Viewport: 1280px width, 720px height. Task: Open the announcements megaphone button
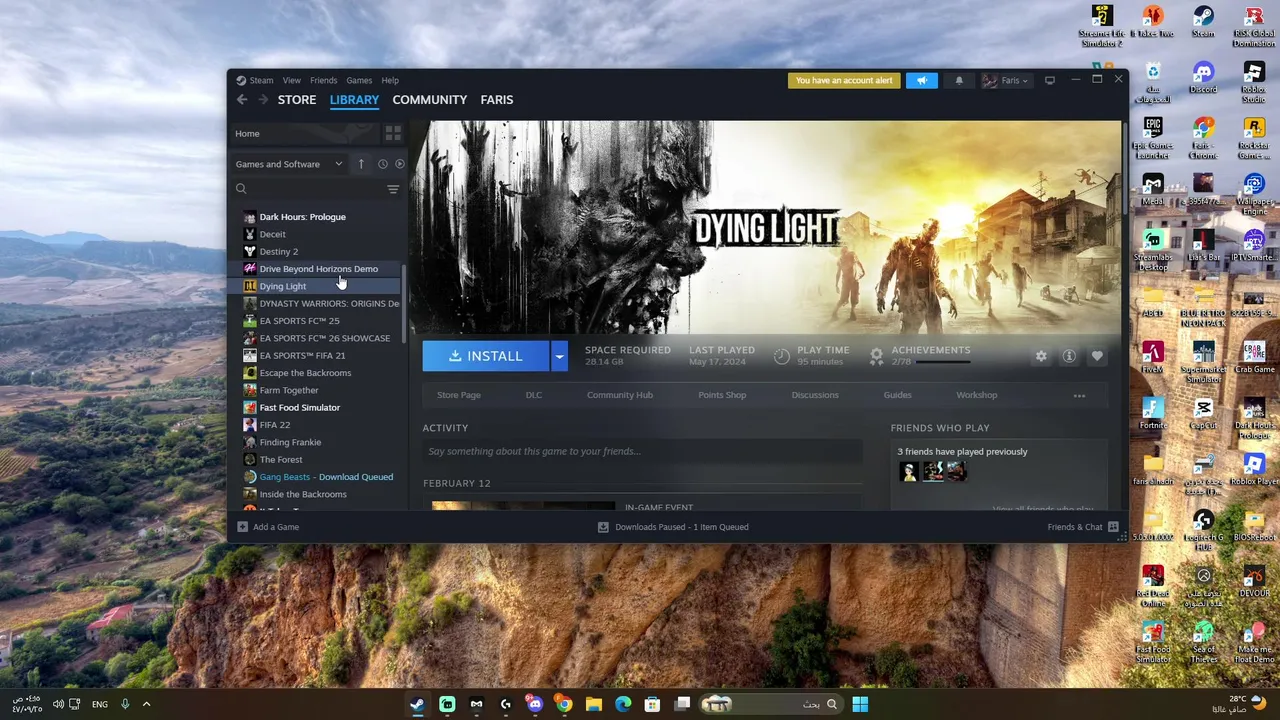click(x=922, y=80)
